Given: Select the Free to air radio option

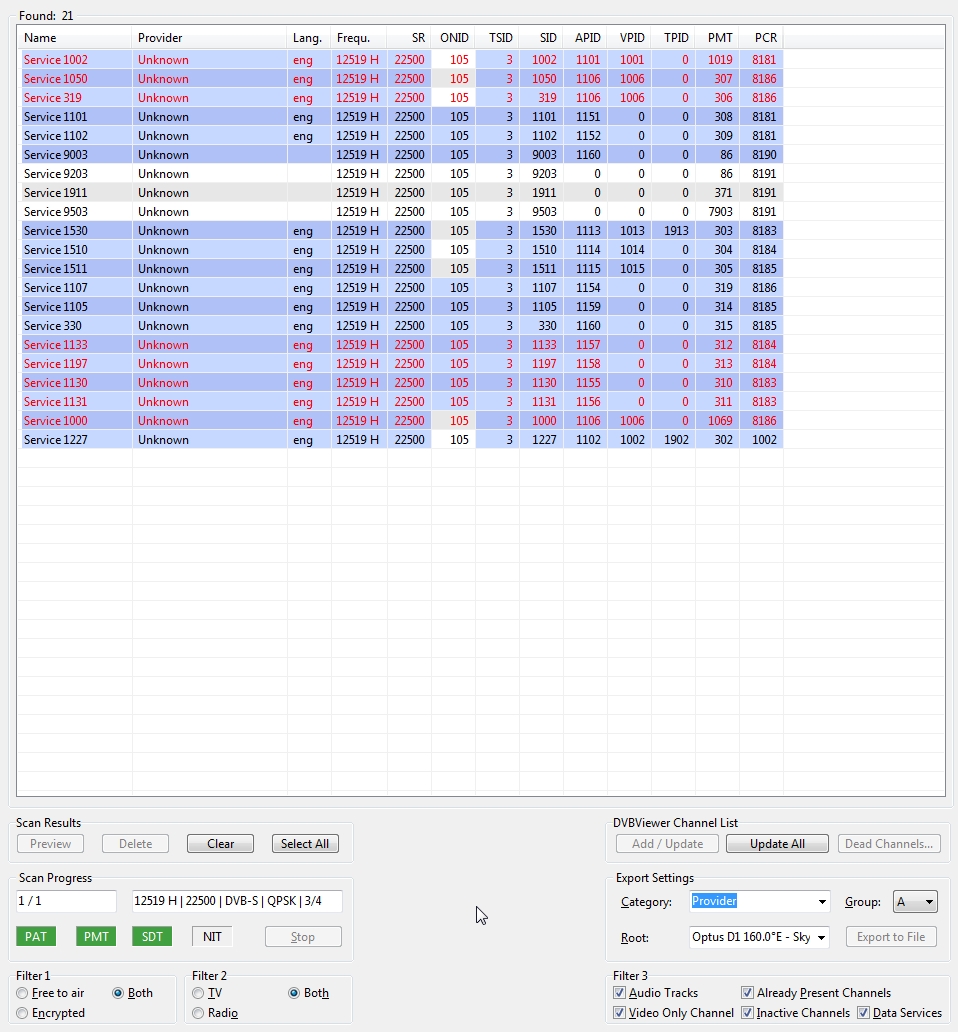Looking at the screenshot, I should pos(23,993).
